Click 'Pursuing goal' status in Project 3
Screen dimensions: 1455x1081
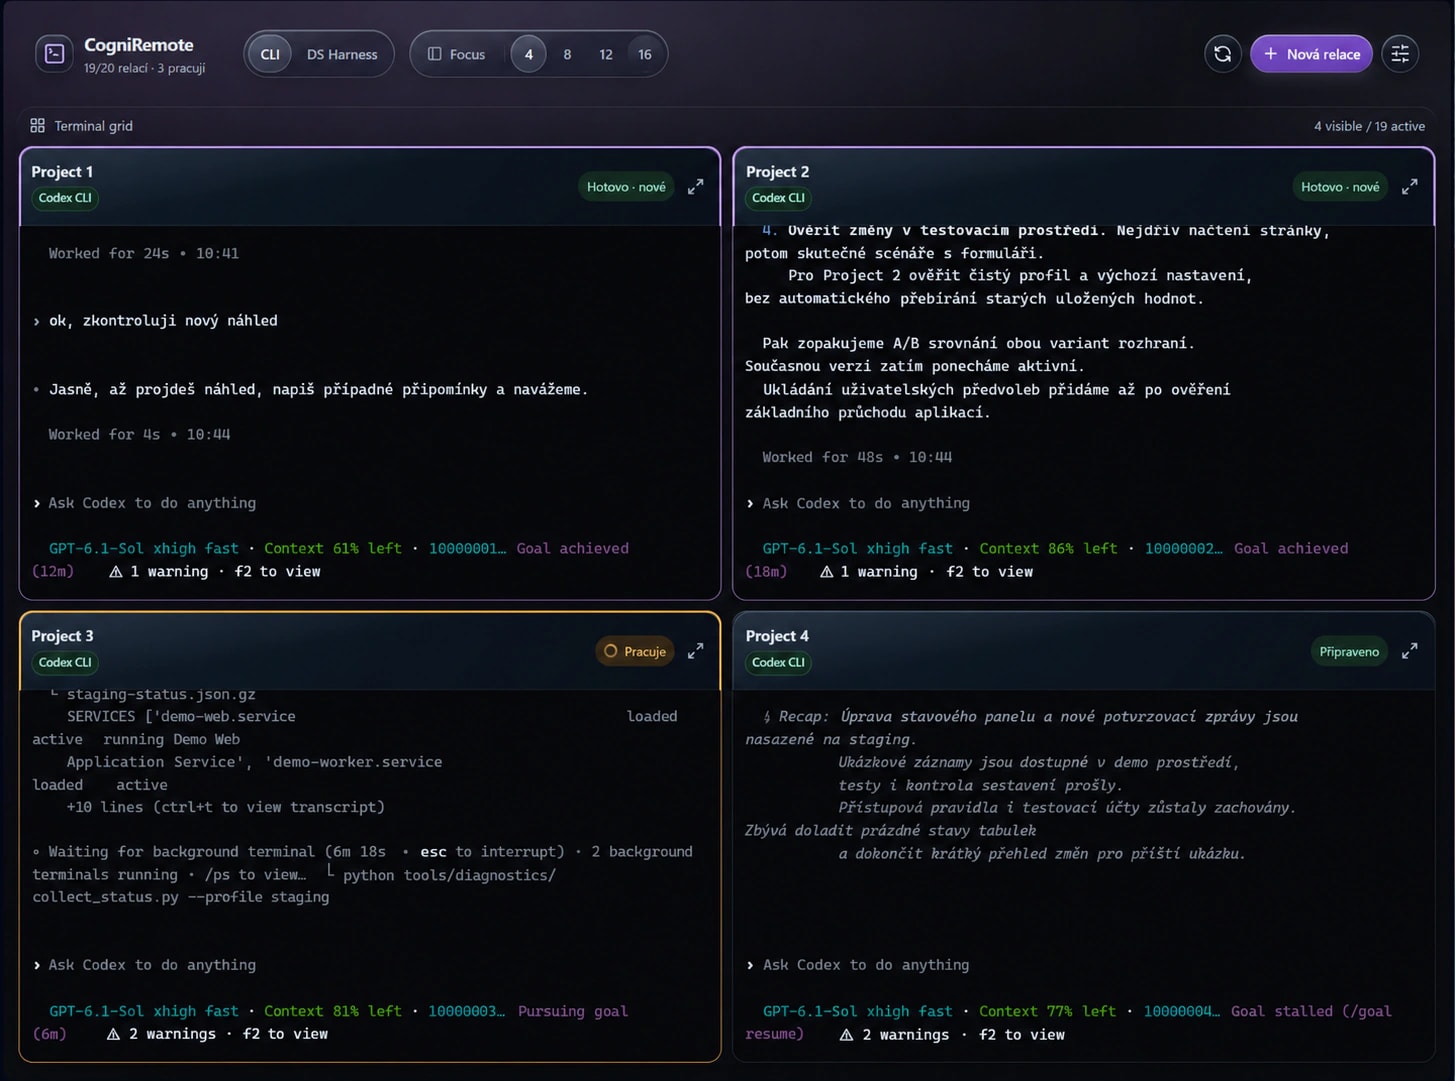(573, 1011)
